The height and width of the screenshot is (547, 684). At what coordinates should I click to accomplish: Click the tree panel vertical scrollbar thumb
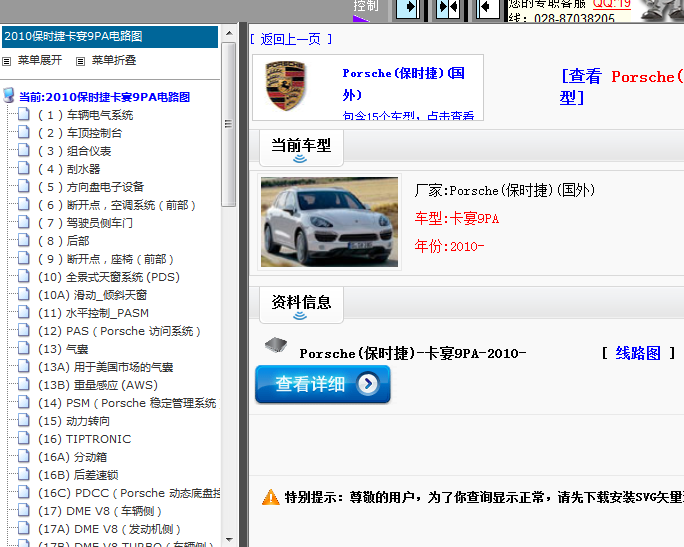(x=228, y=124)
